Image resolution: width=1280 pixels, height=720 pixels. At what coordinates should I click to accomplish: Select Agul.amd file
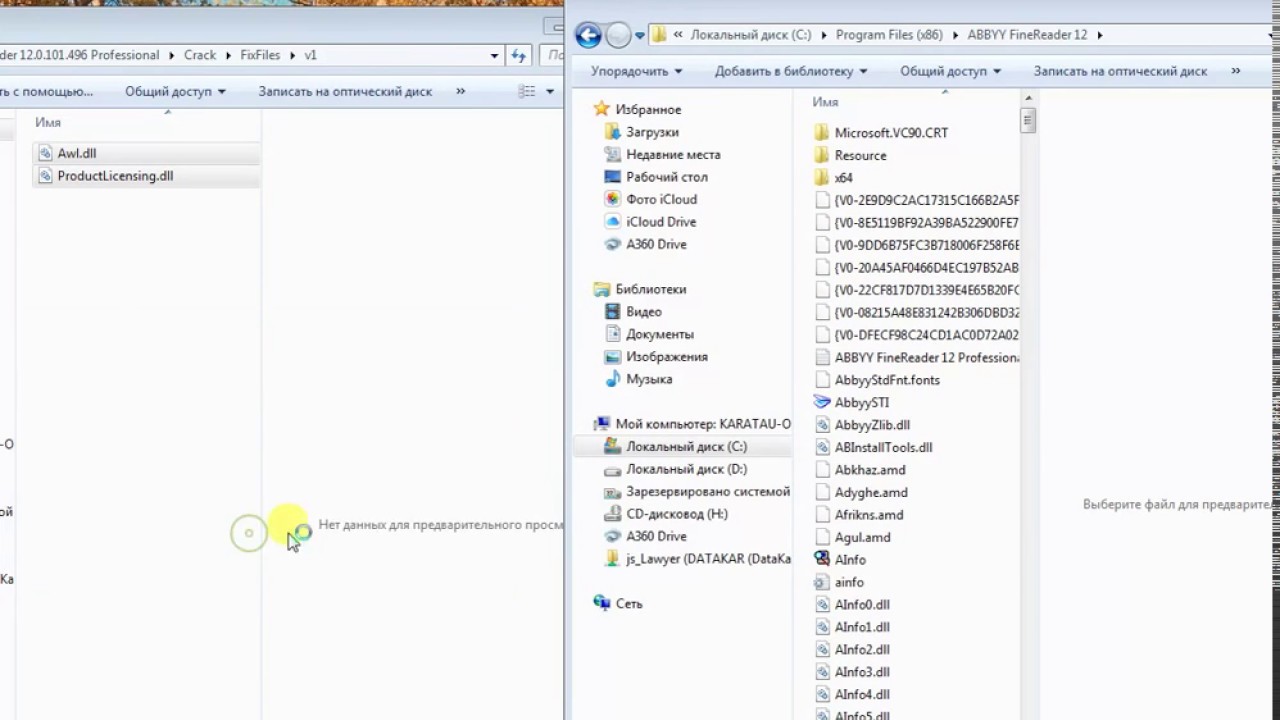[x=862, y=537]
